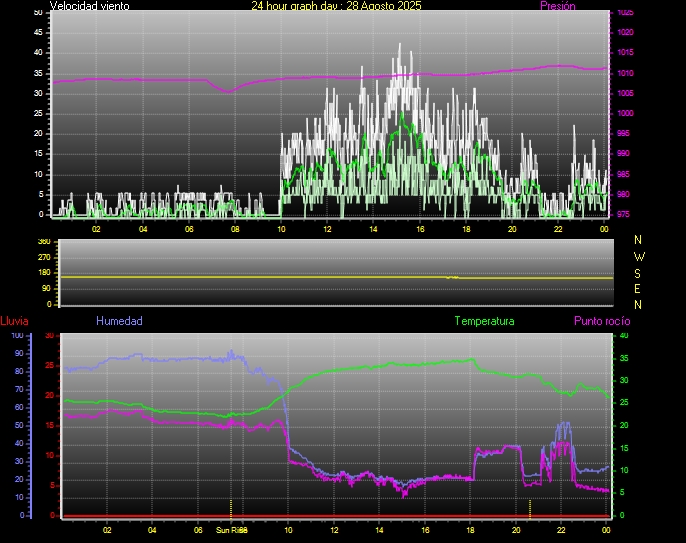This screenshot has height=543, width=686.
Task: Select the magenta 'Presión' label
Action: pos(557,6)
